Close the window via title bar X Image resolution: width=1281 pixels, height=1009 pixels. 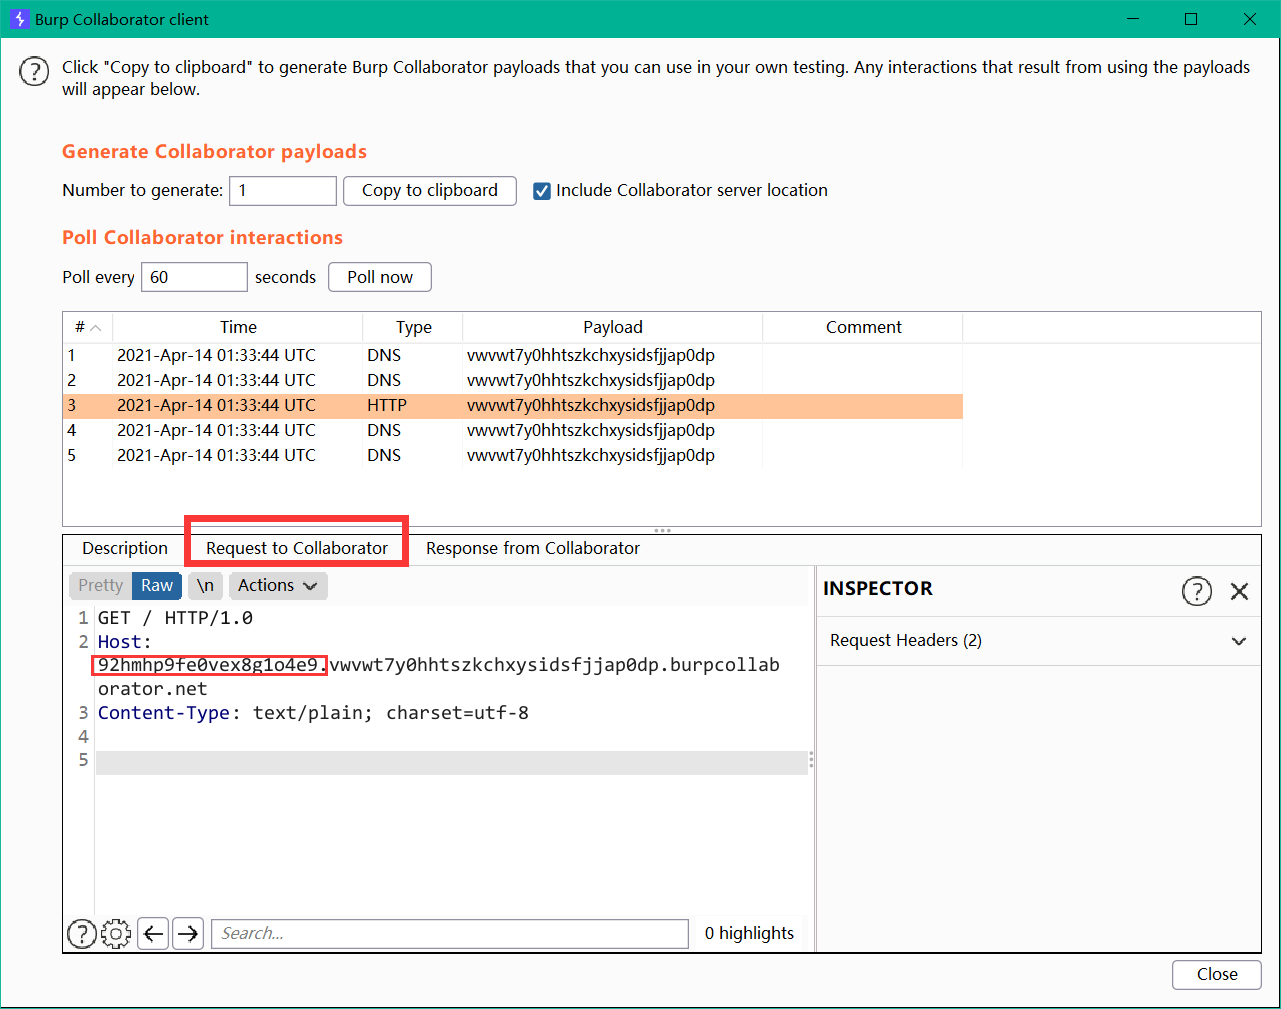1250,19
